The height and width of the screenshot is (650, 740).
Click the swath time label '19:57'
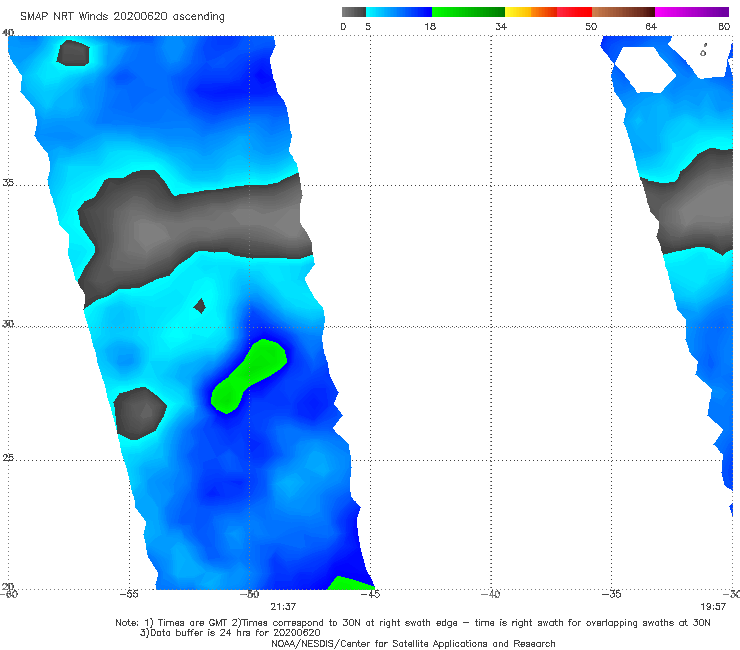[x=713, y=607]
